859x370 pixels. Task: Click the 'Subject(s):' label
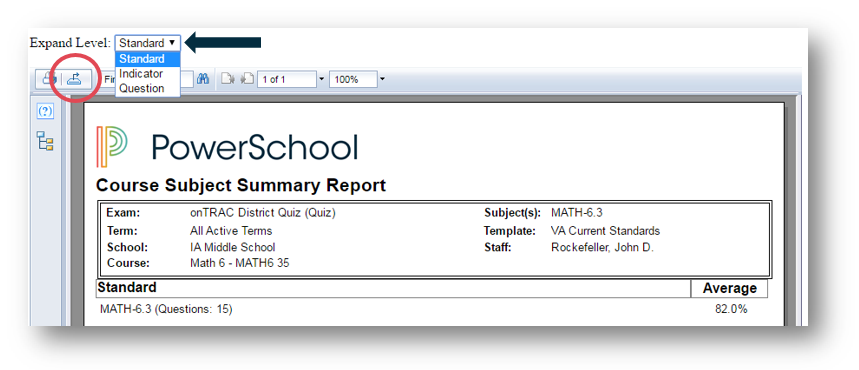pos(513,213)
